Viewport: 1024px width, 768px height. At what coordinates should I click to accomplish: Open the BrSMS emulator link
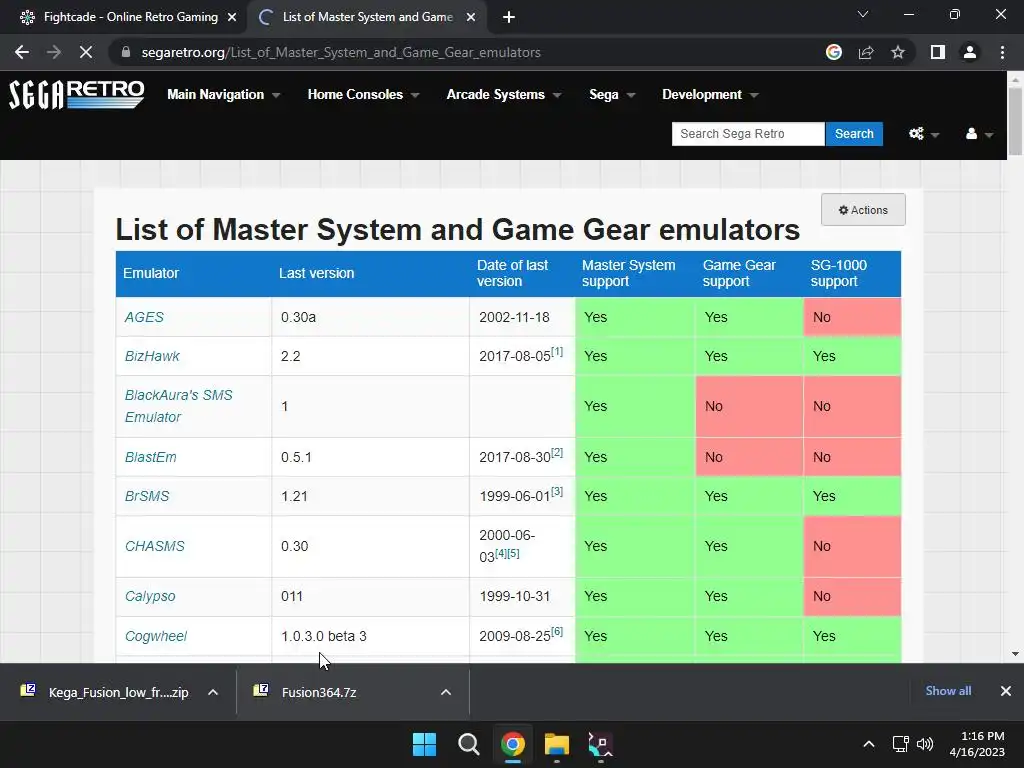point(146,496)
